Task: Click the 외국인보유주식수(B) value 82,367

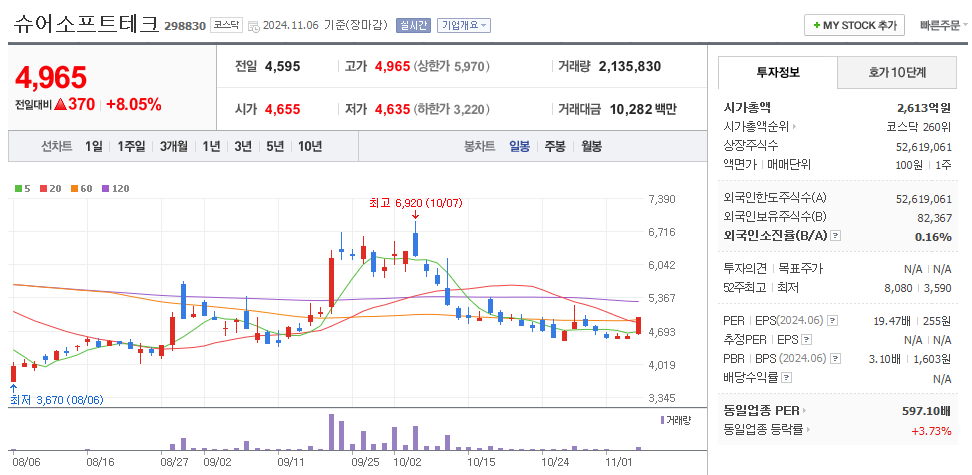Action: tap(935, 217)
